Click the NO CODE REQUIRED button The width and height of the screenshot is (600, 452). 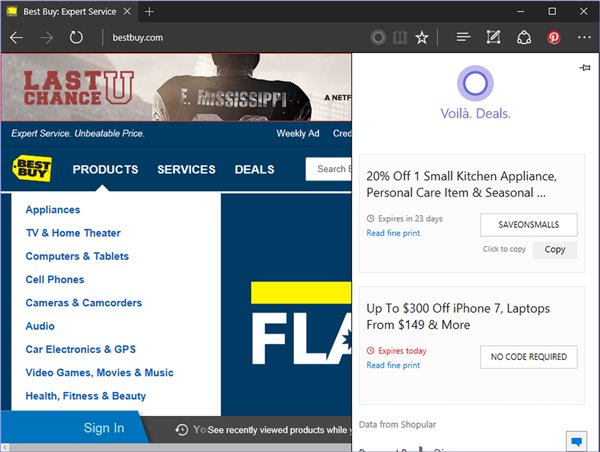[x=529, y=357]
